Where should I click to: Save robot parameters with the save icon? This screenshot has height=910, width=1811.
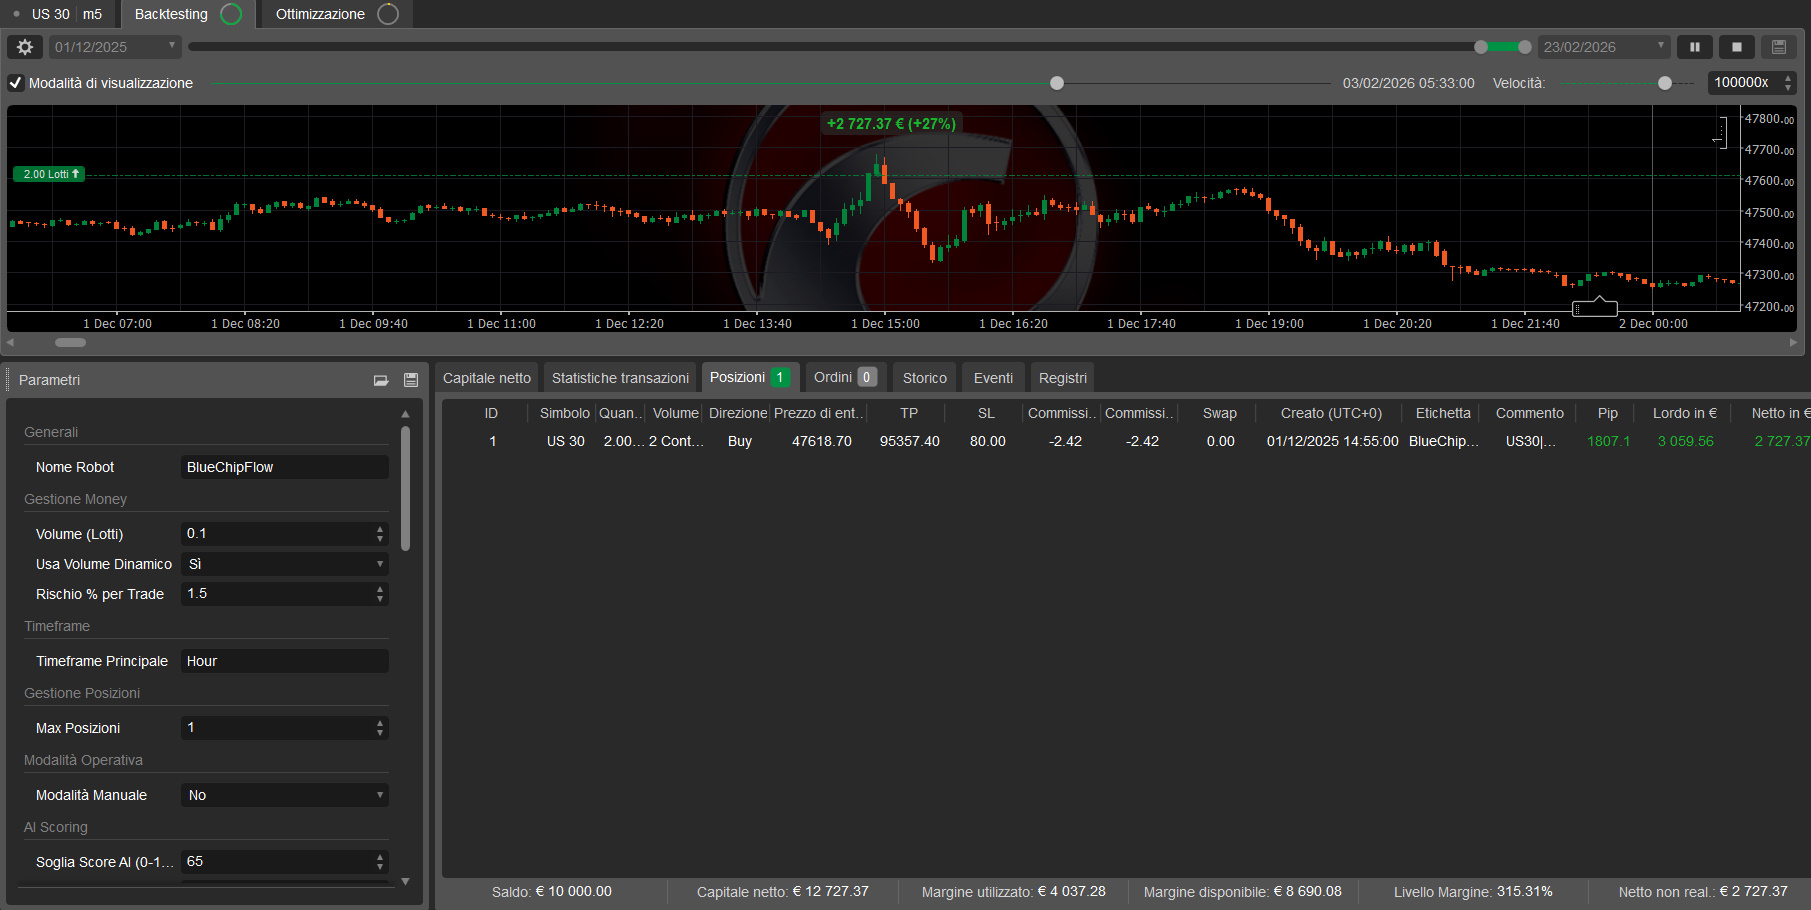coord(410,380)
